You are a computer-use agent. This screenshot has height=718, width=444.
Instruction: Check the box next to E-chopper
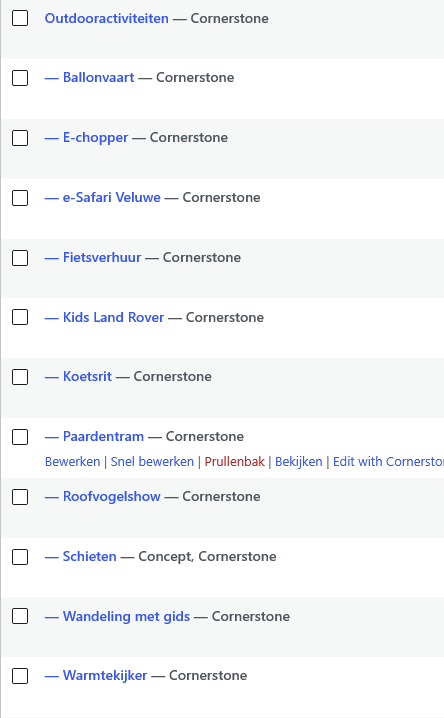pos(20,138)
